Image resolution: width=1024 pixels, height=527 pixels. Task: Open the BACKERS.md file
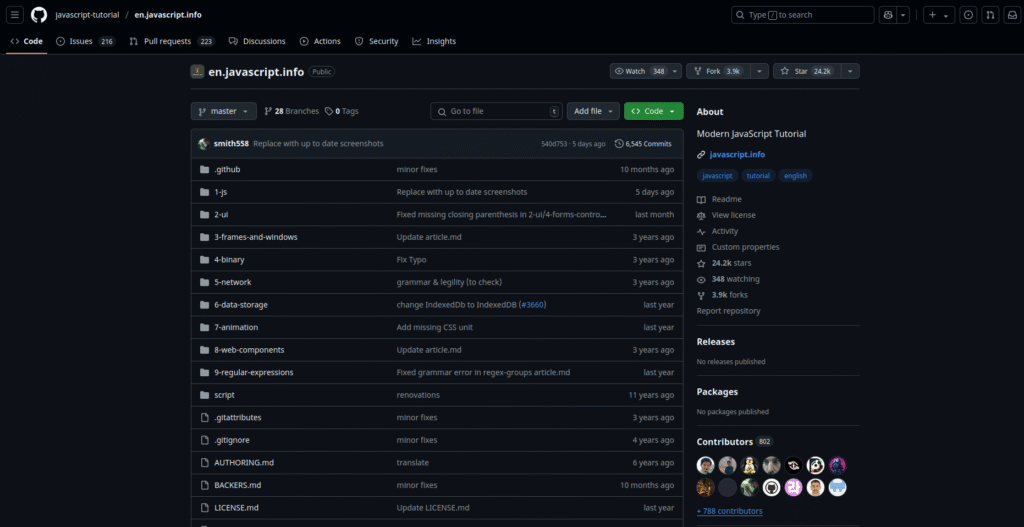238,485
